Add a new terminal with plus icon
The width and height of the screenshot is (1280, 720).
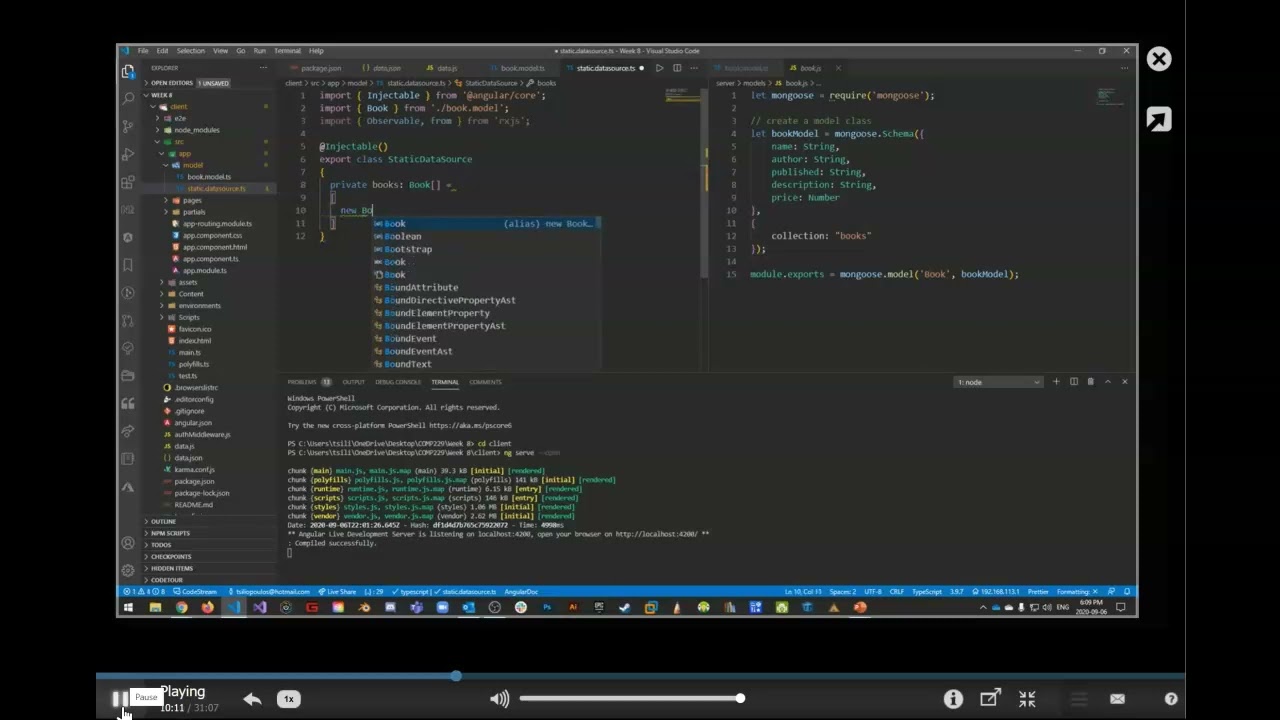[1056, 382]
